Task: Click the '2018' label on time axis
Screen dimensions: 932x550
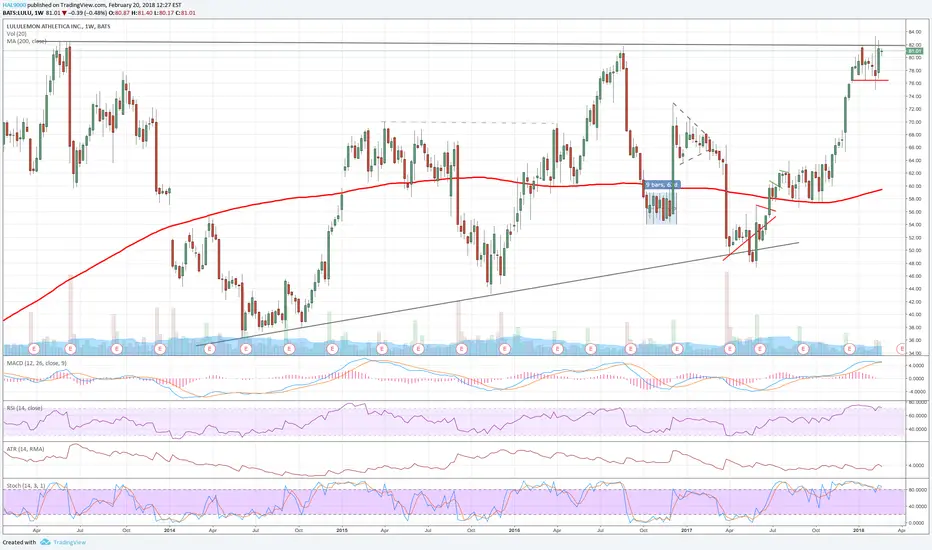Action: tap(858, 530)
